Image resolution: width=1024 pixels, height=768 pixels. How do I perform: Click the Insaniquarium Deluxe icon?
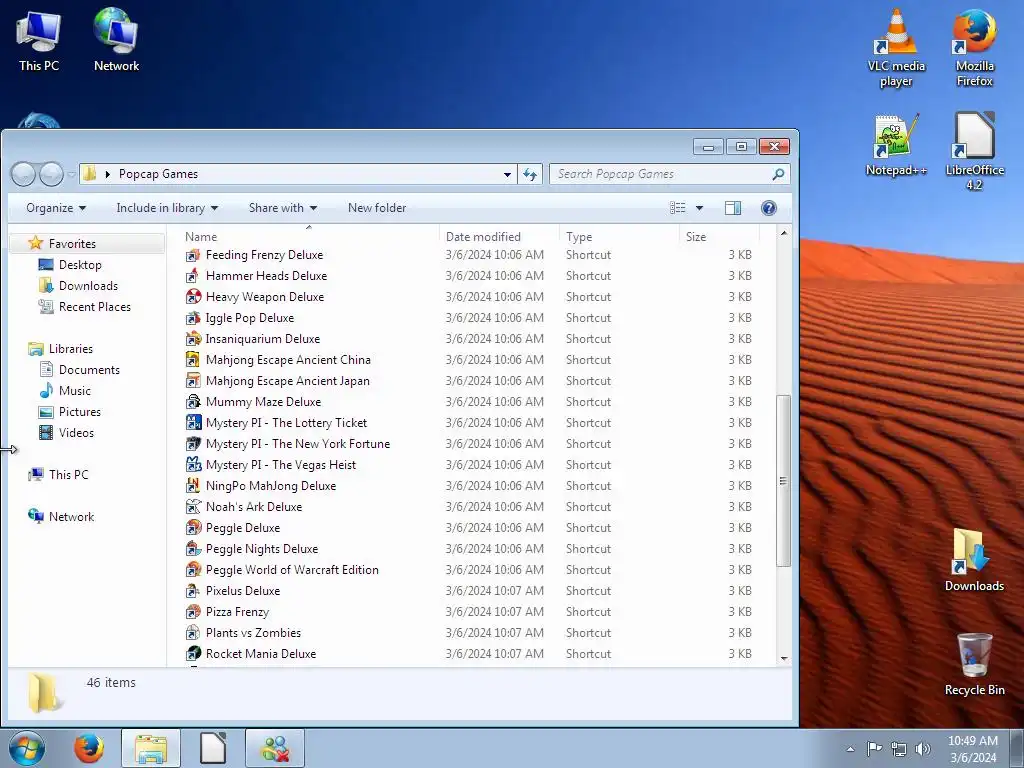[x=193, y=339]
